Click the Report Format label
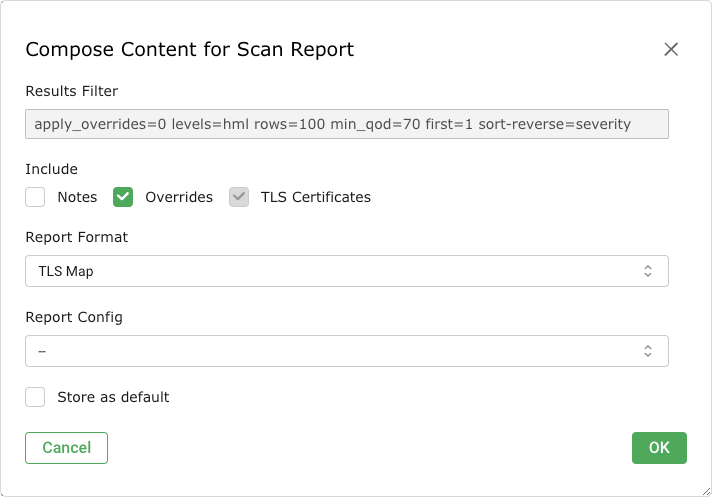This screenshot has width=712, height=497. click(x=77, y=237)
